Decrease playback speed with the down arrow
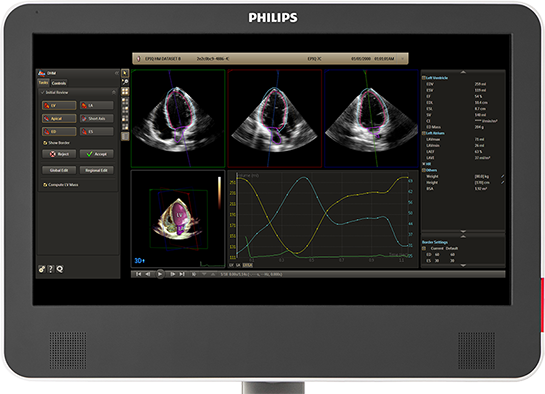The width and height of the screenshot is (545, 394). [204, 274]
